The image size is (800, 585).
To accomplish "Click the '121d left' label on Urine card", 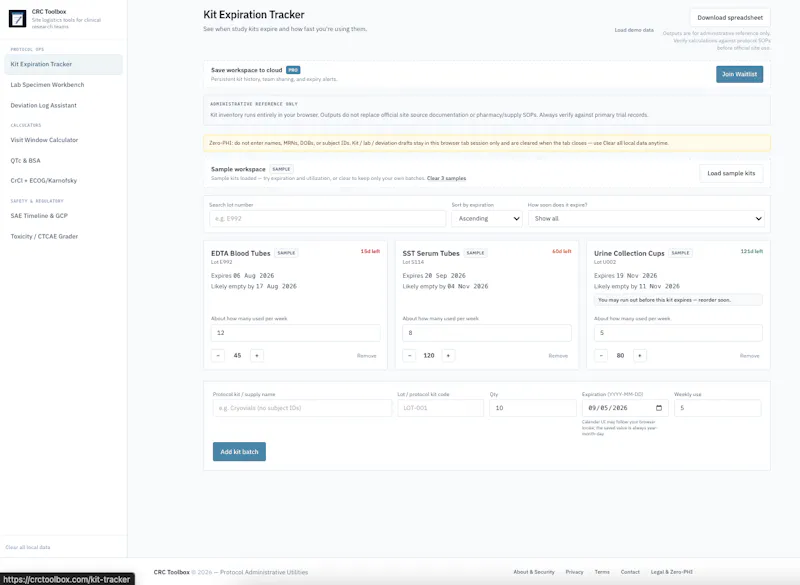I will (x=752, y=251).
